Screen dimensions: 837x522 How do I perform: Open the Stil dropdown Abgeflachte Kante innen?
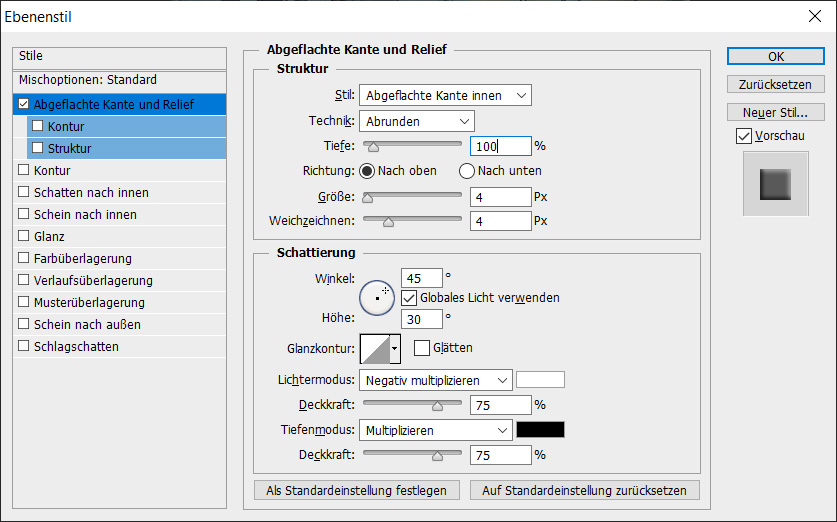point(445,95)
